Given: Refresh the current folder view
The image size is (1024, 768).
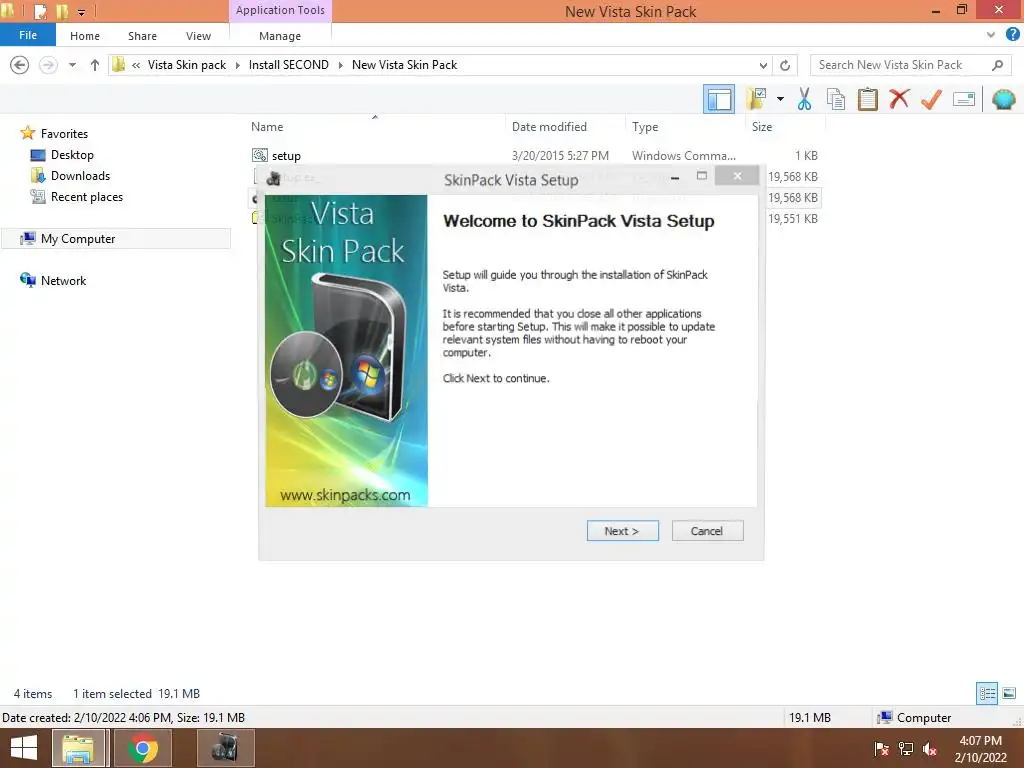Looking at the screenshot, I should [785, 65].
